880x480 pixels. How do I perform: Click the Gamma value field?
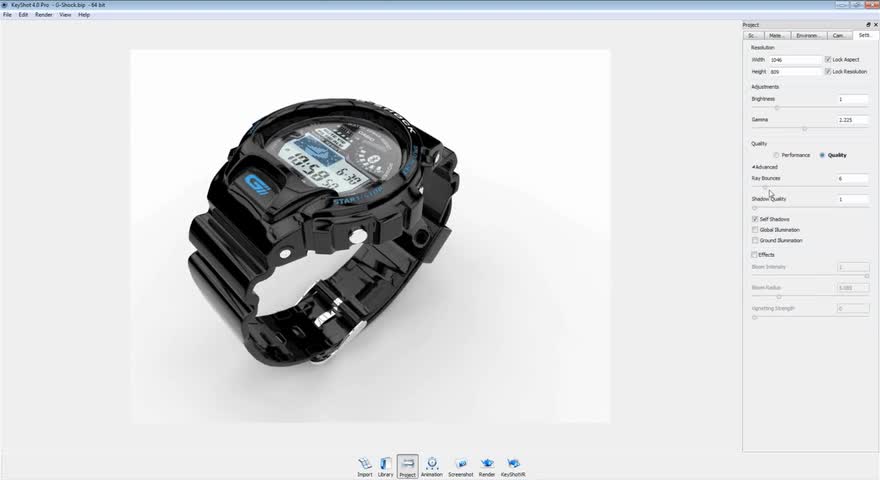(852, 120)
